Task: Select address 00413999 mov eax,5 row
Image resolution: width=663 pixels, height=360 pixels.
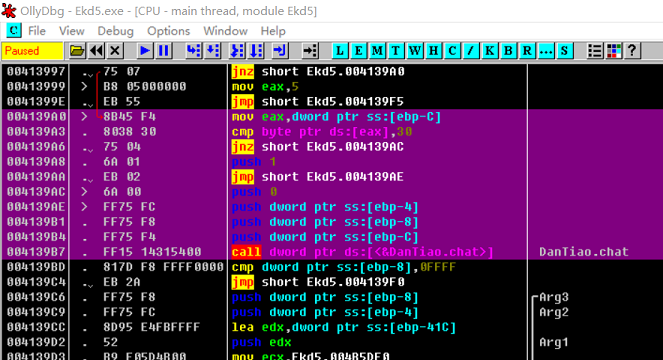Action: pos(332,86)
